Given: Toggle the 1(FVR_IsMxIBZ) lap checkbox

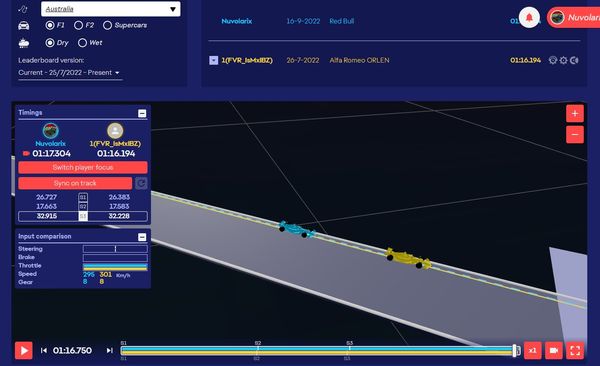Looking at the screenshot, I should pyautogui.click(x=214, y=60).
